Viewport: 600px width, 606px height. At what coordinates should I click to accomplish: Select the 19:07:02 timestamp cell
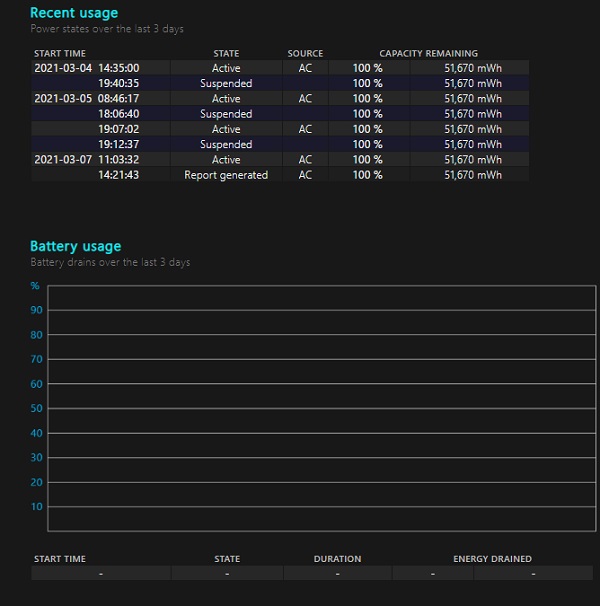(118, 129)
